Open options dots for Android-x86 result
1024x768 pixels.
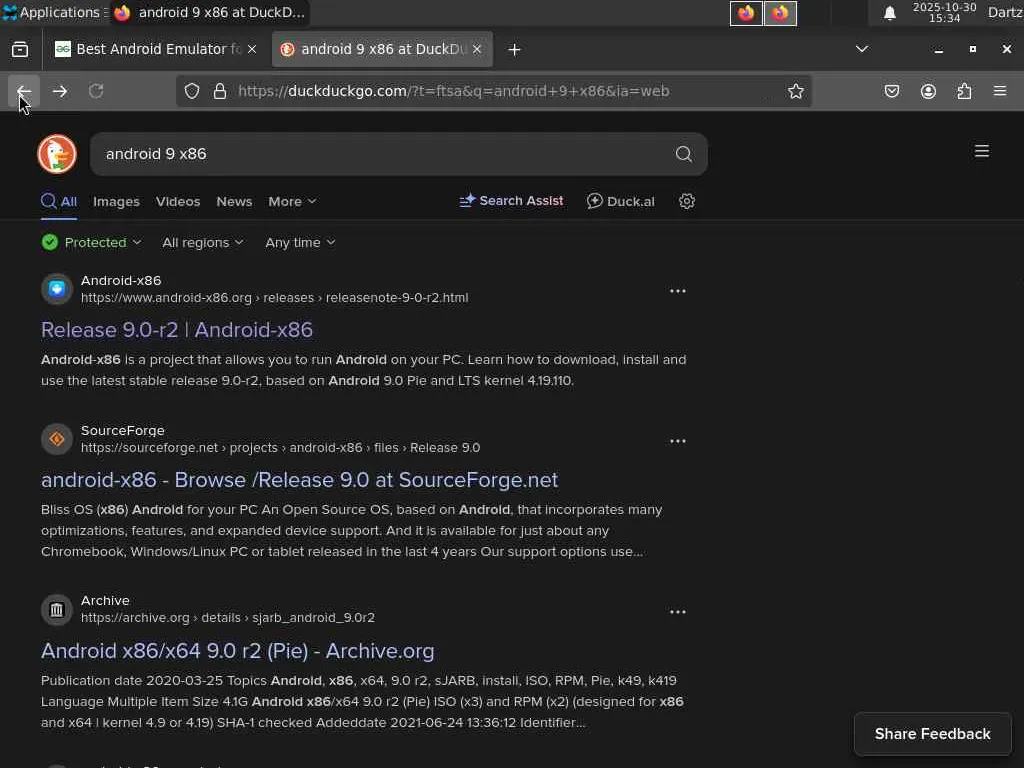[678, 291]
